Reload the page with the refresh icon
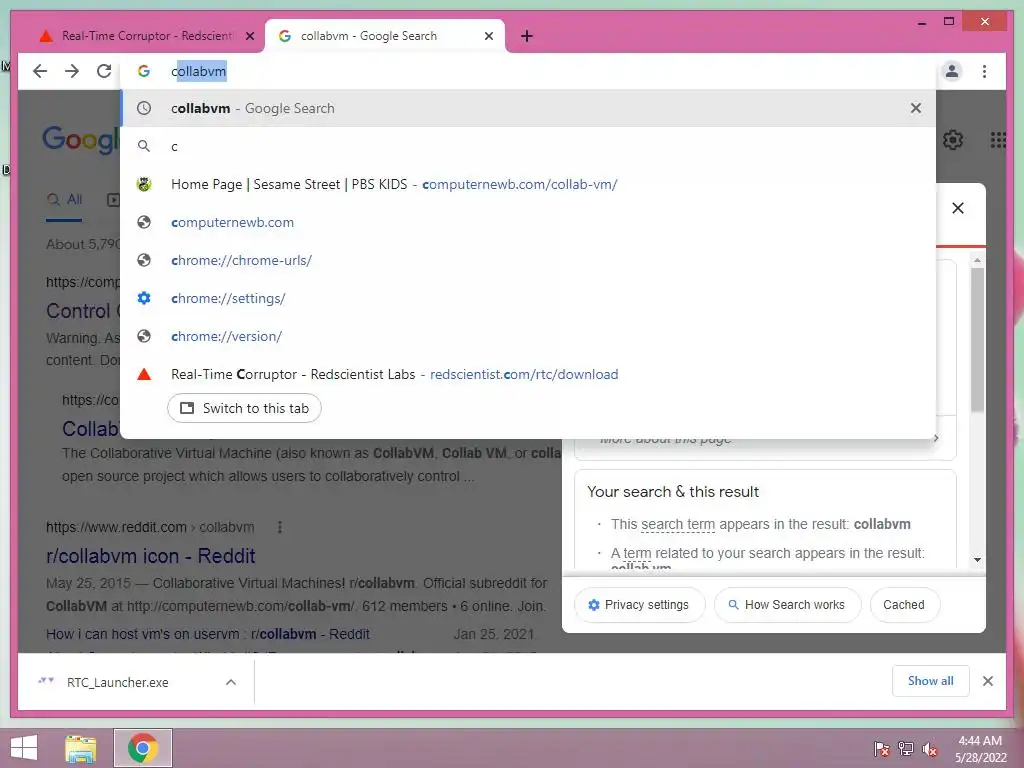The image size is (1024, 768). click(x=104, y=71)
